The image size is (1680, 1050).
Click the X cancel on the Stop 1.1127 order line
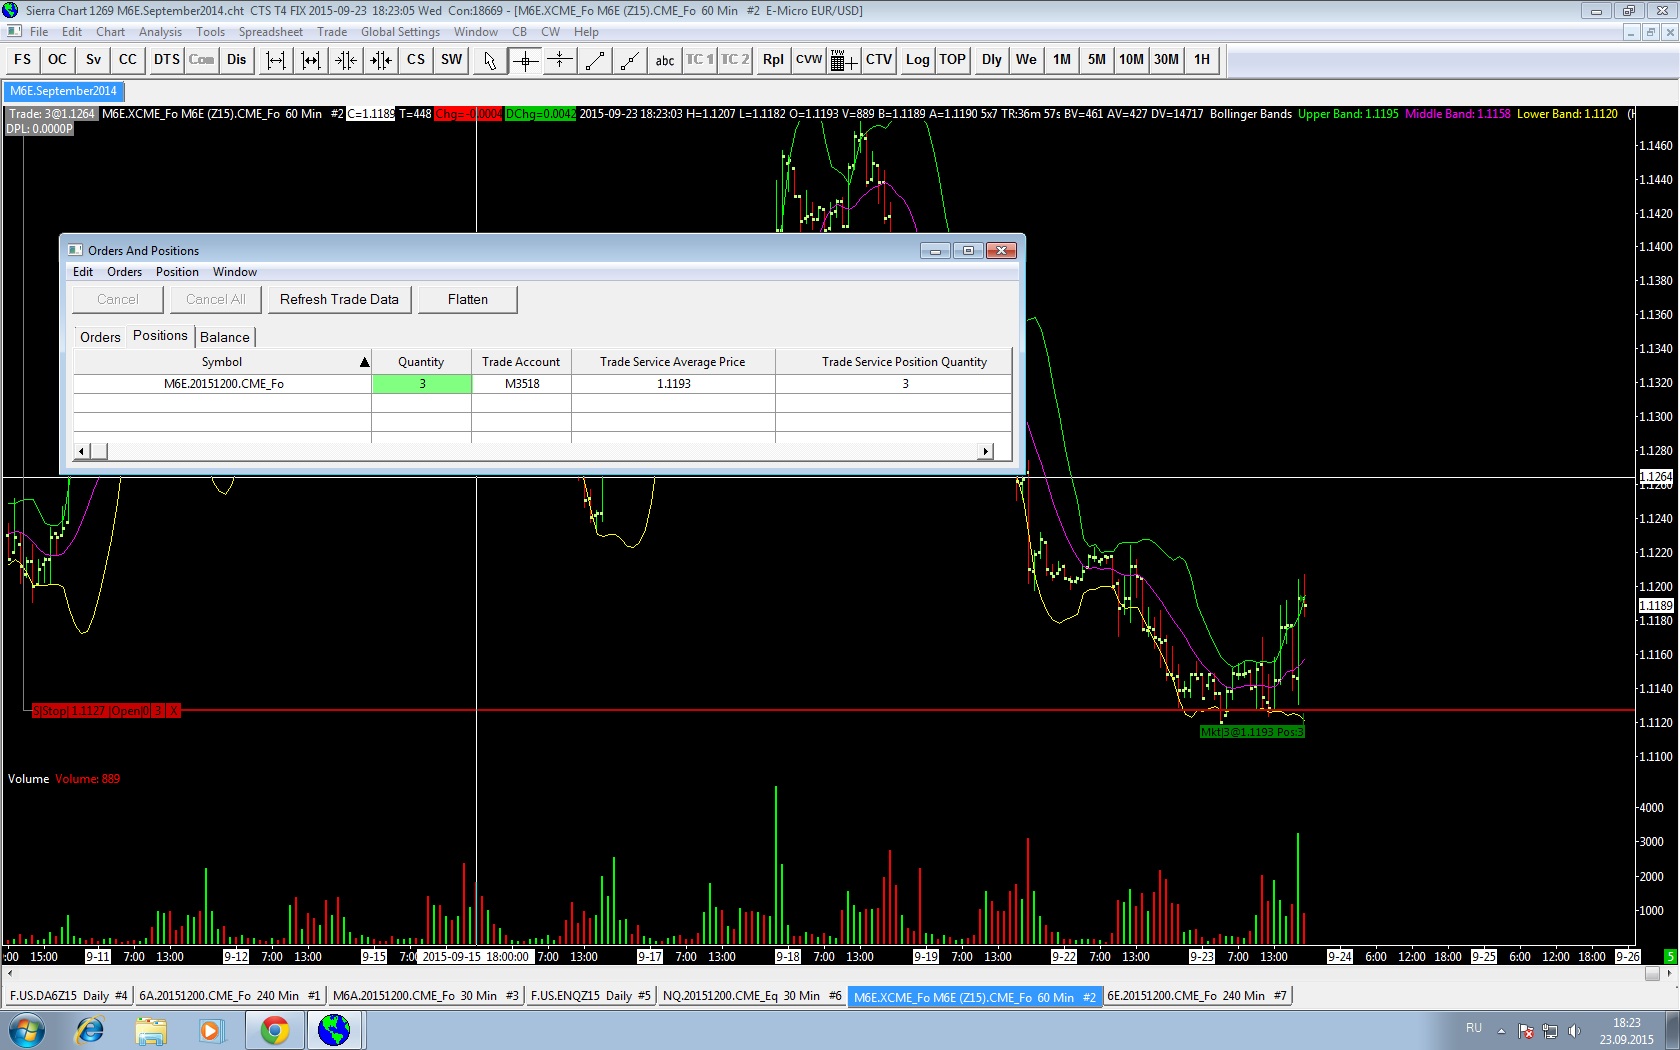click(174, 711)
